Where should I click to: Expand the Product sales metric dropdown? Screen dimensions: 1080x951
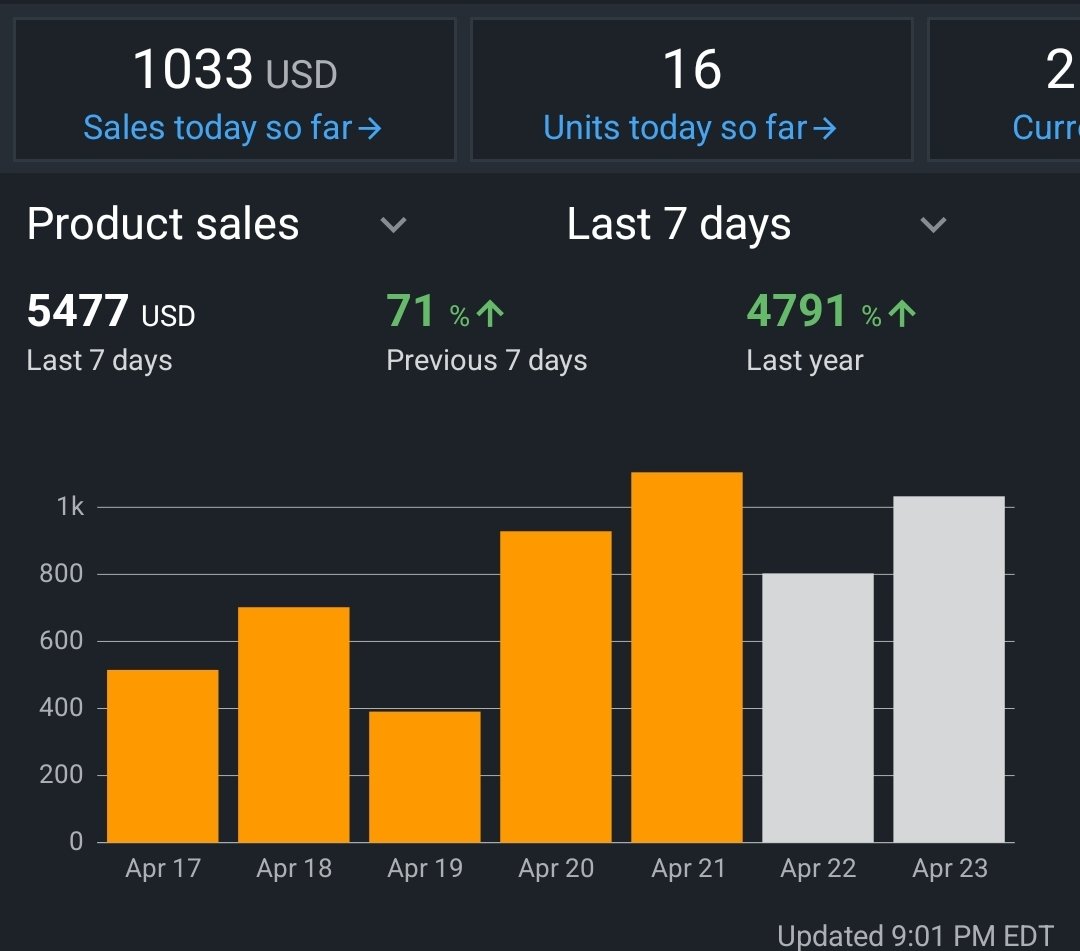tap(218, 224)
